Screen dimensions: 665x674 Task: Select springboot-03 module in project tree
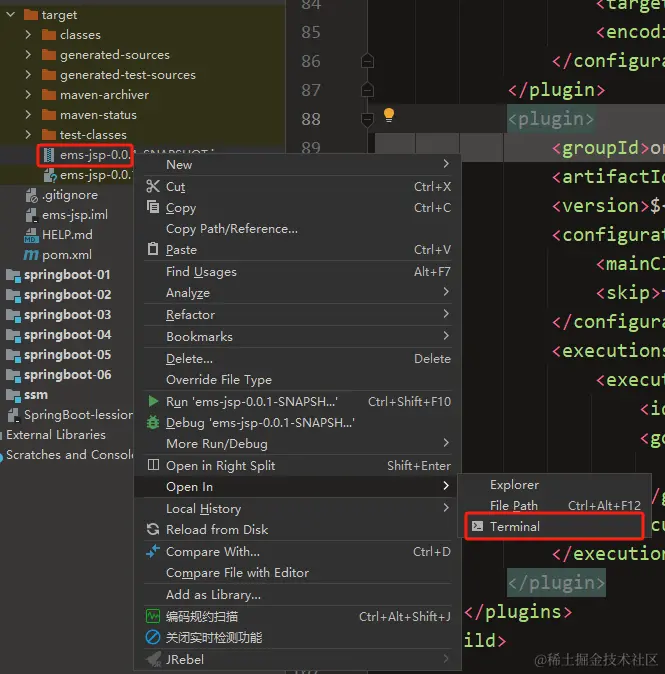click(x=67, y=315)
